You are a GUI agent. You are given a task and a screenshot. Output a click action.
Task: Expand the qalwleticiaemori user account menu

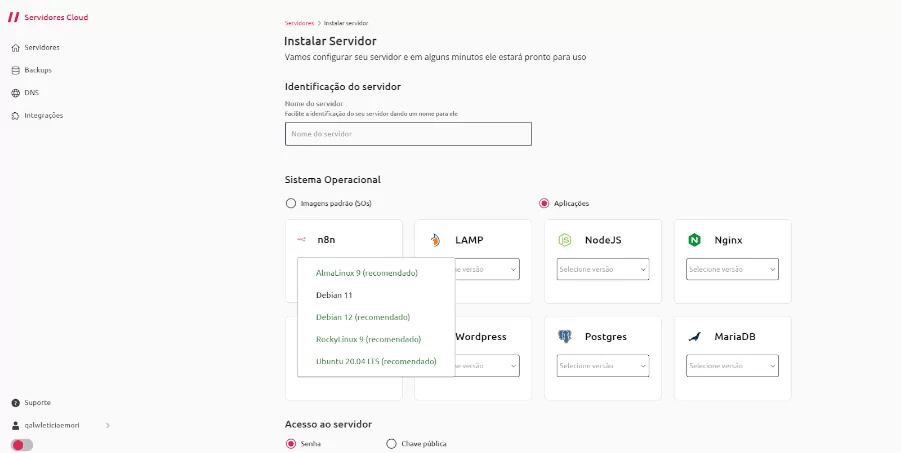click(x=60, y=425)
